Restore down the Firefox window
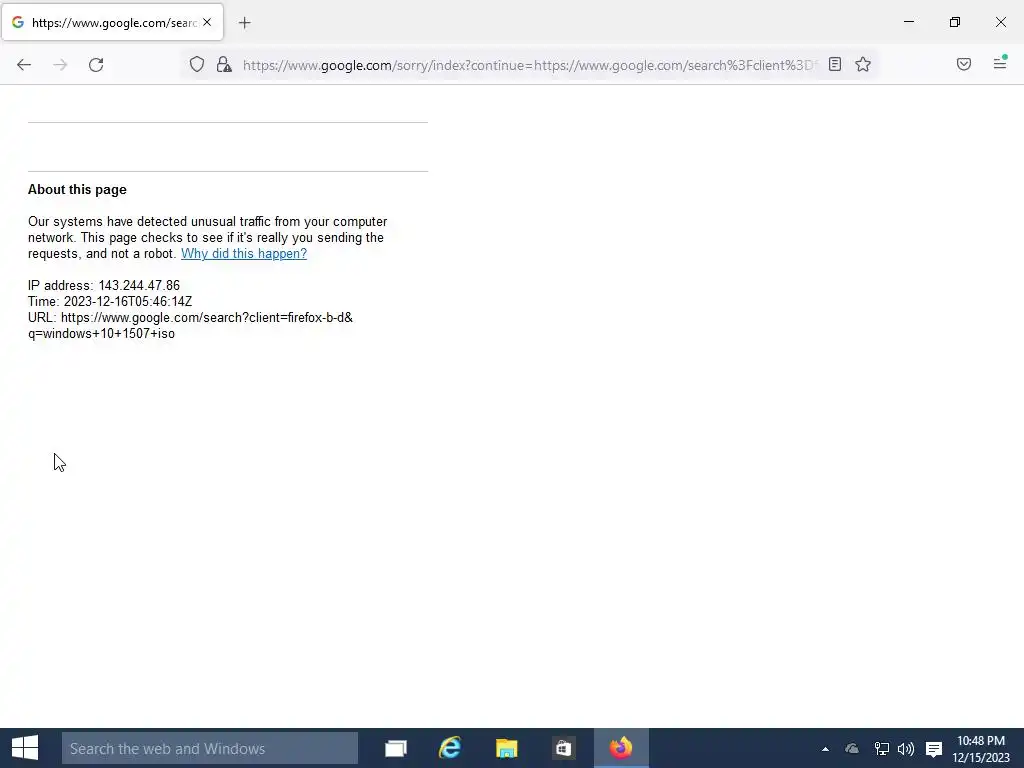Screen dimensions: 1024x768 point(955,22)
